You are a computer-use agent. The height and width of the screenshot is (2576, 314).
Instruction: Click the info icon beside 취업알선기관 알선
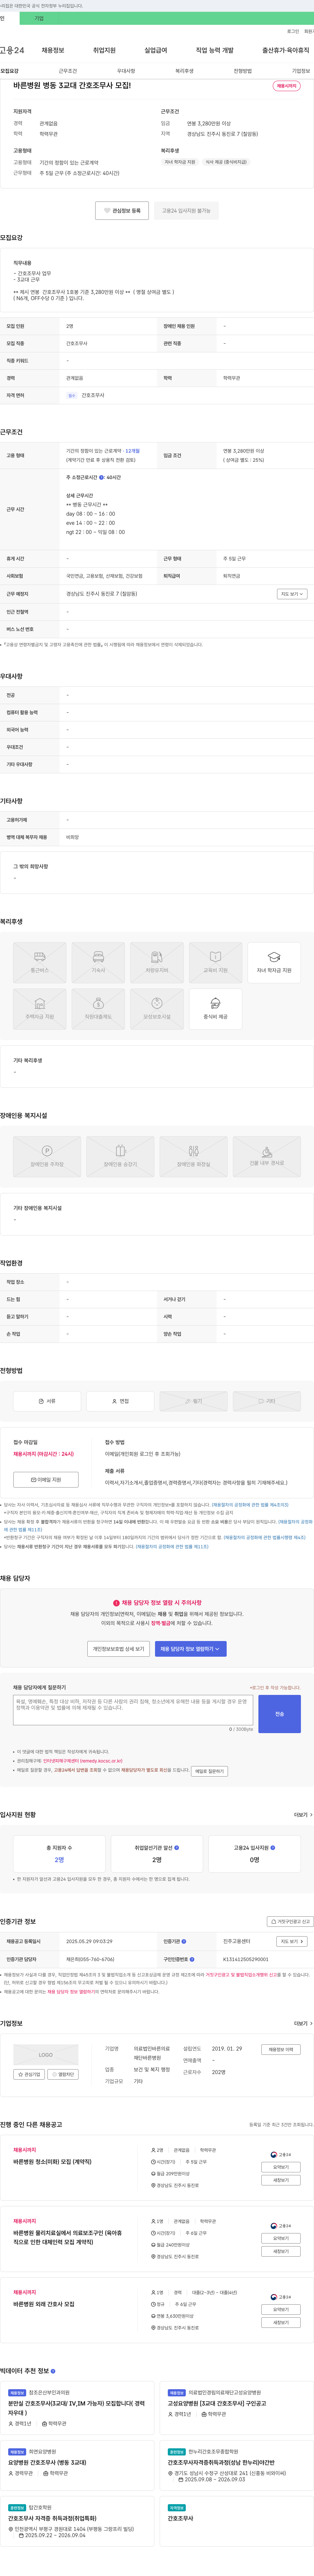[177, 1848]
